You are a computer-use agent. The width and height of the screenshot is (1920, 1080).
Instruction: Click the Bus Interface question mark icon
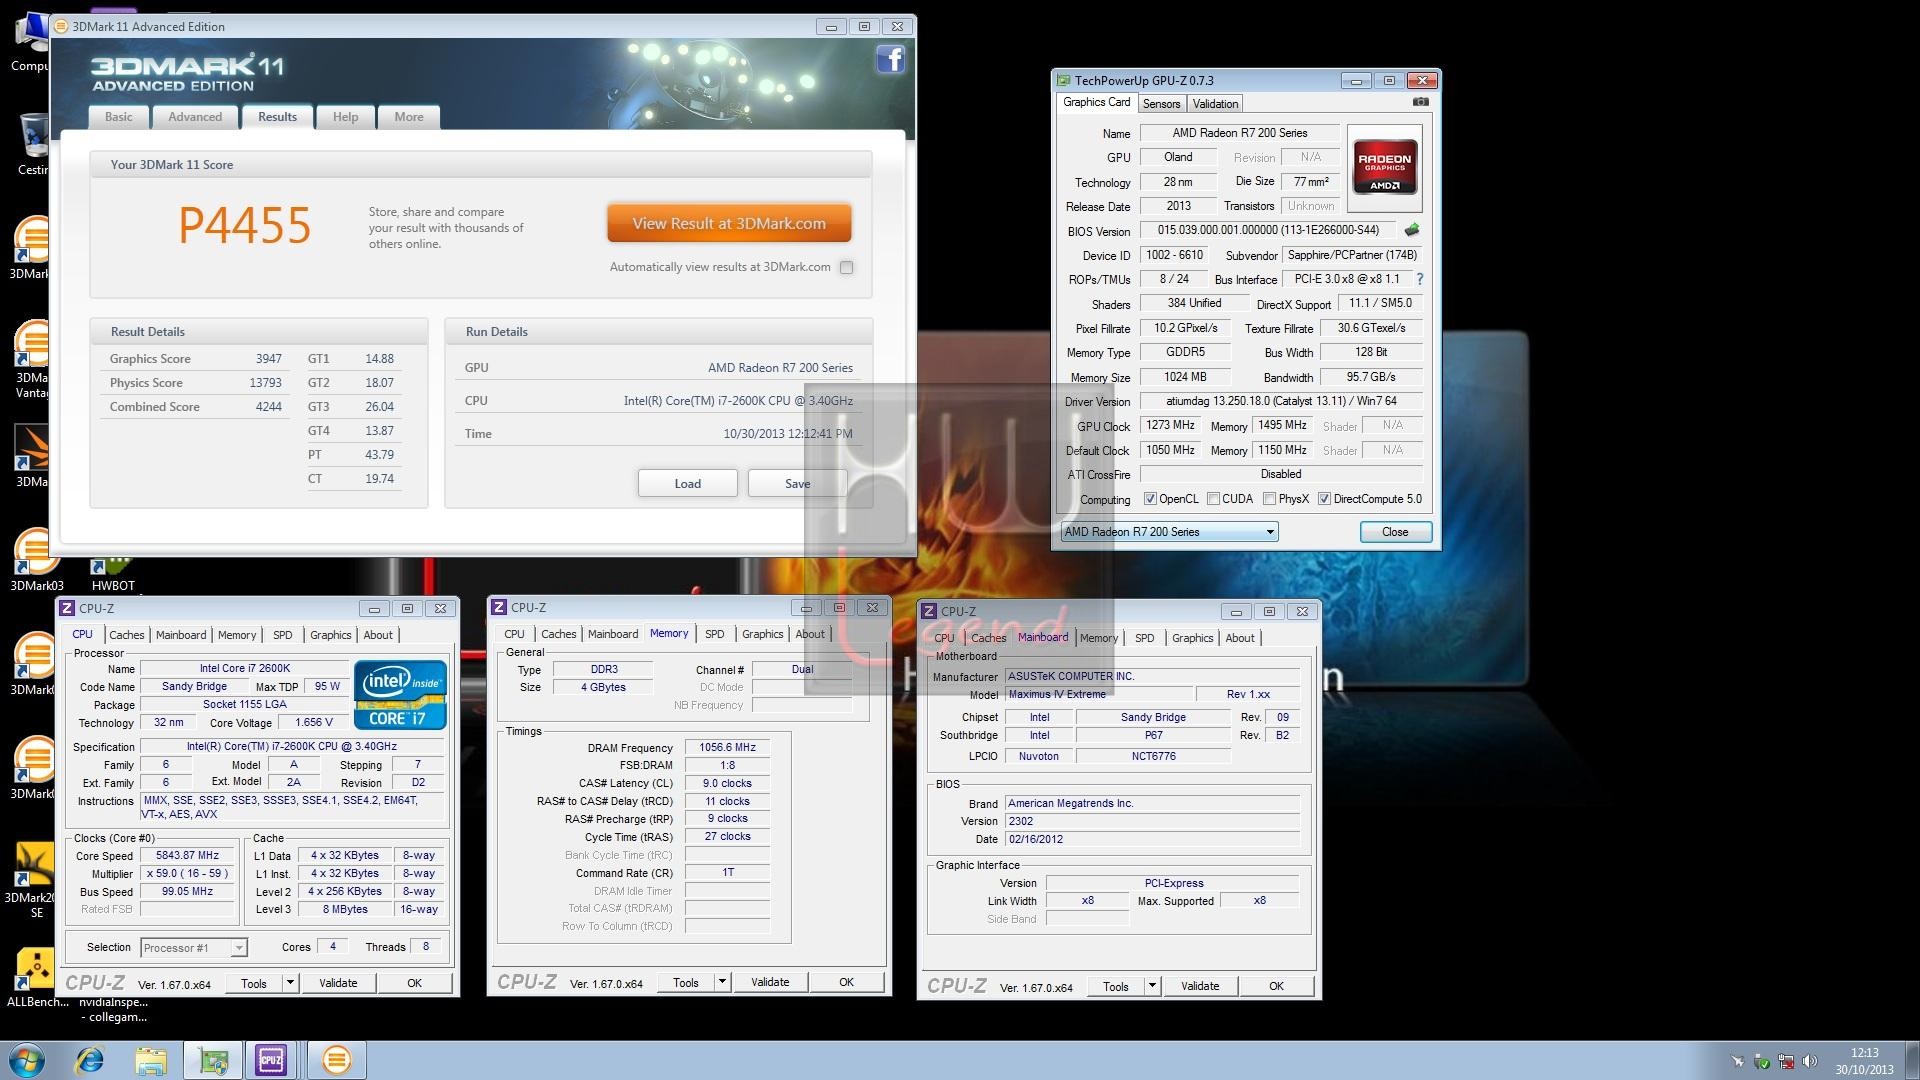[x=1419, y=279]
